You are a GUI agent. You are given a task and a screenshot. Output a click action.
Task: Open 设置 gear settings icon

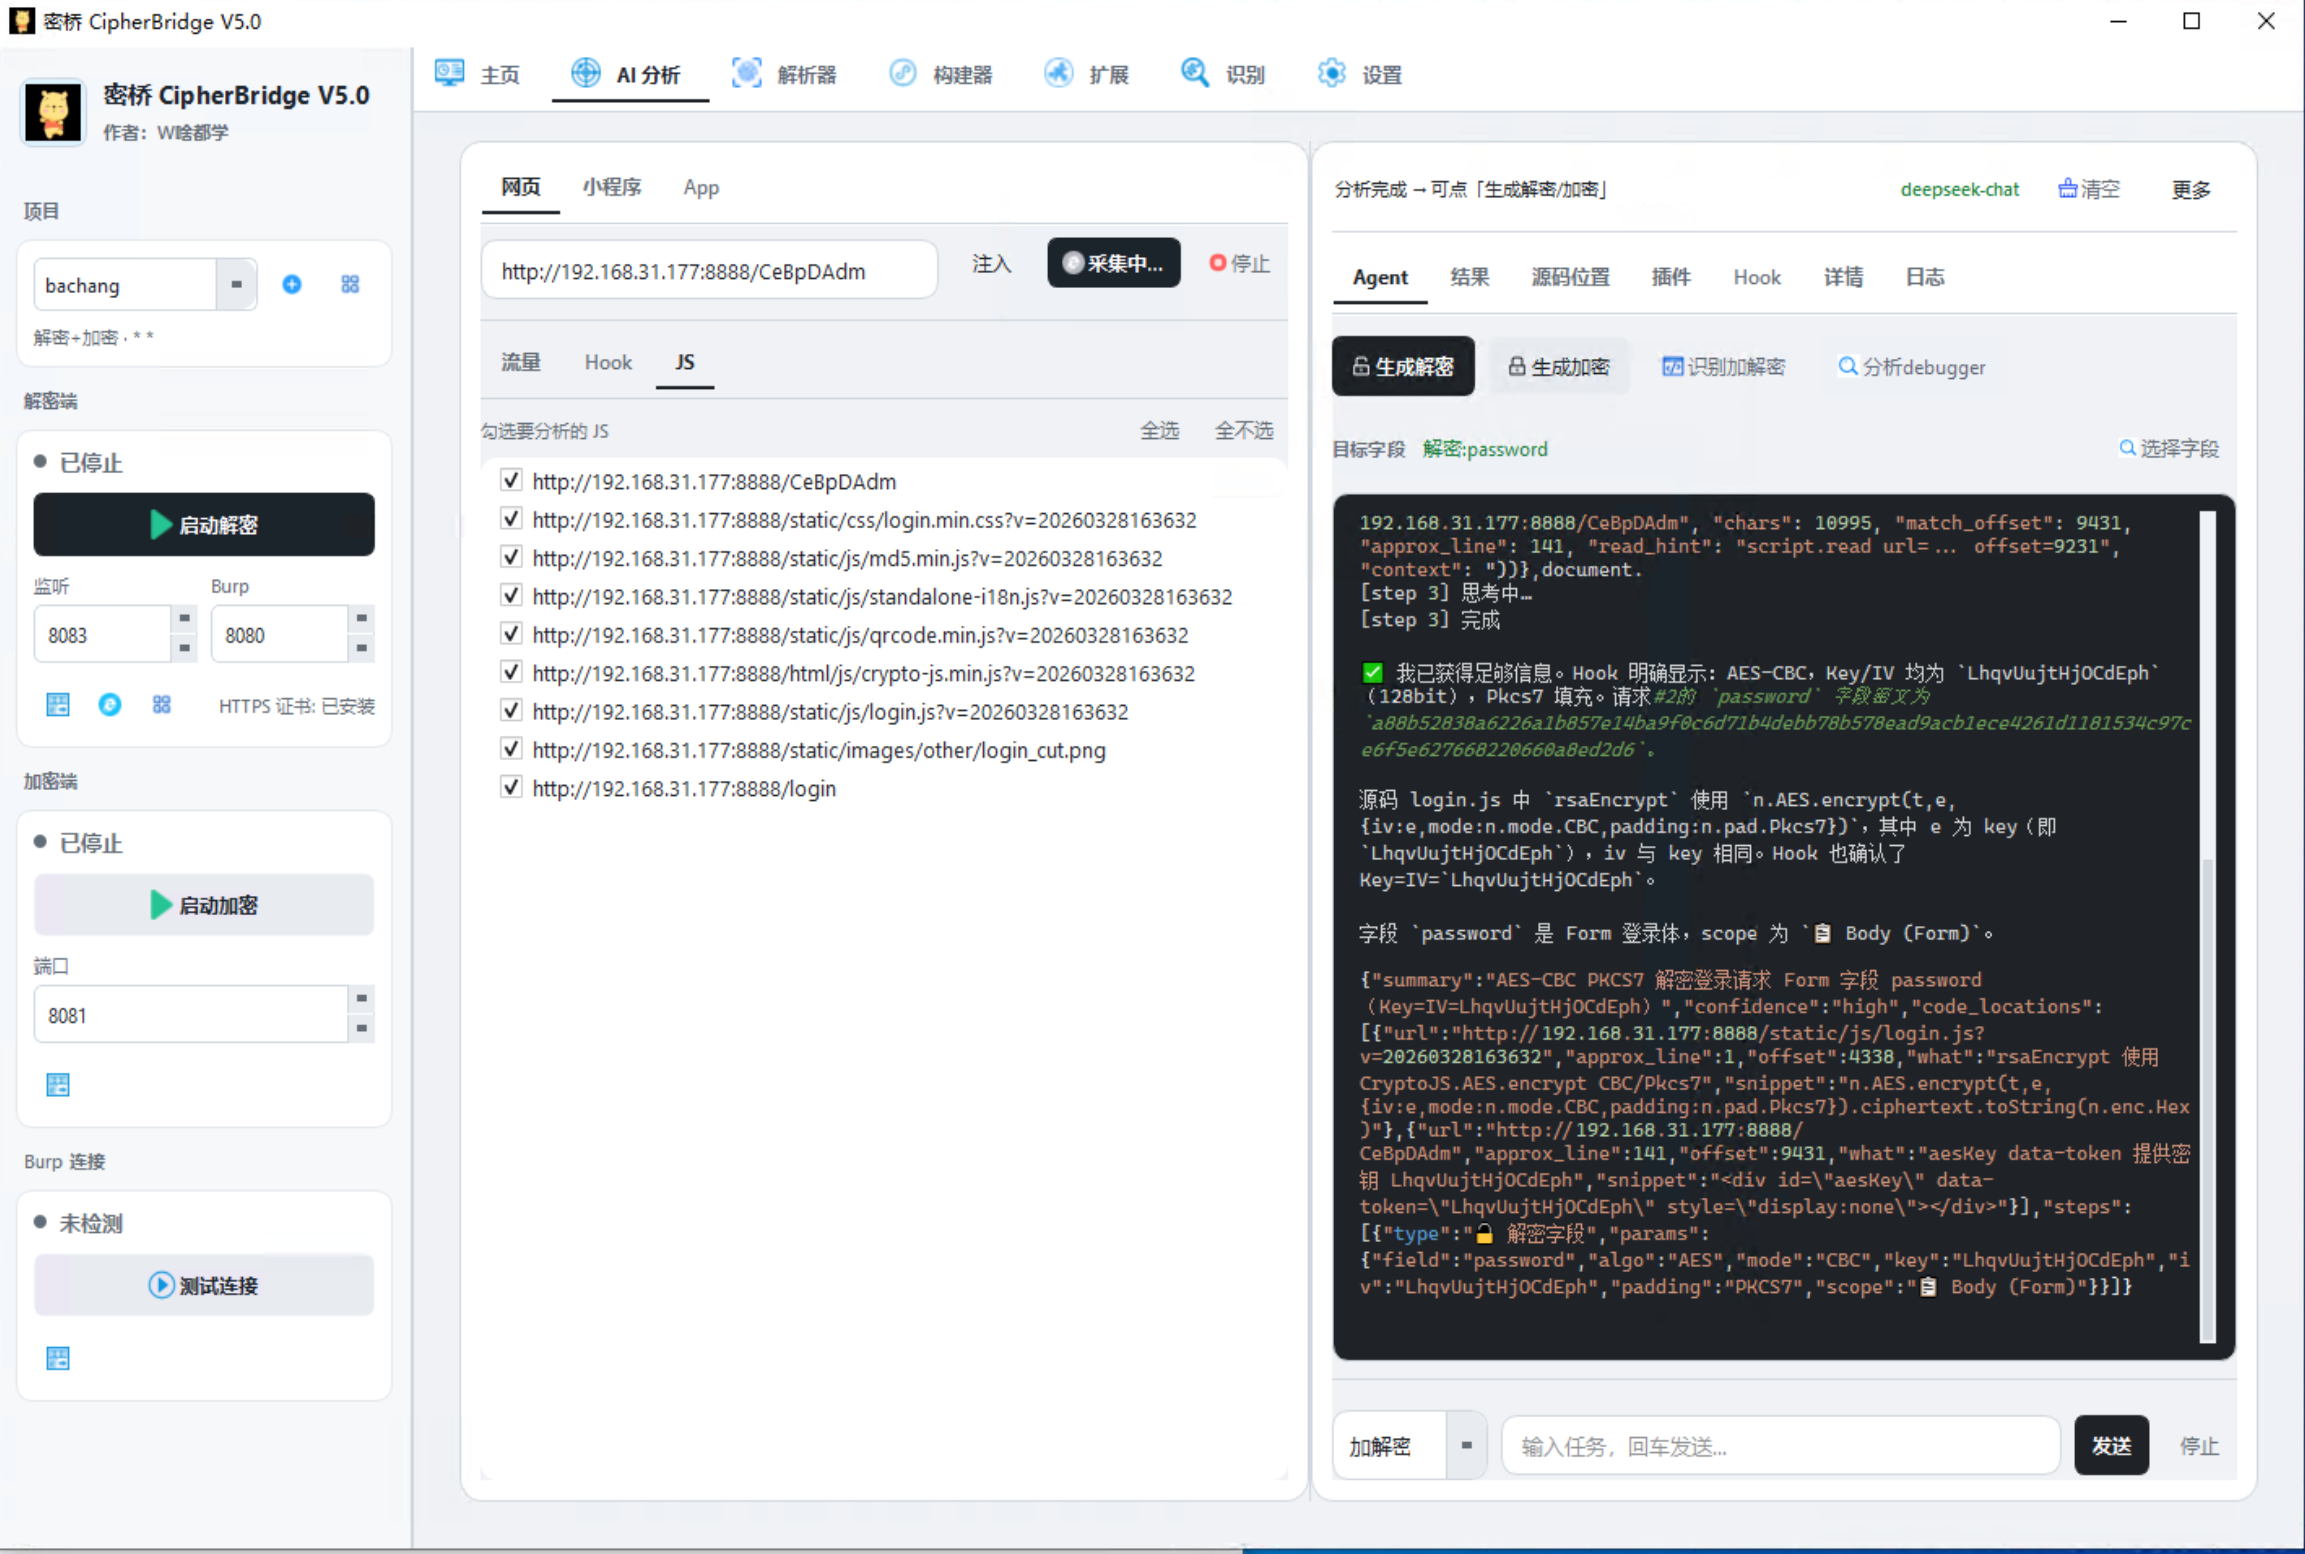tap(1331, 73)
